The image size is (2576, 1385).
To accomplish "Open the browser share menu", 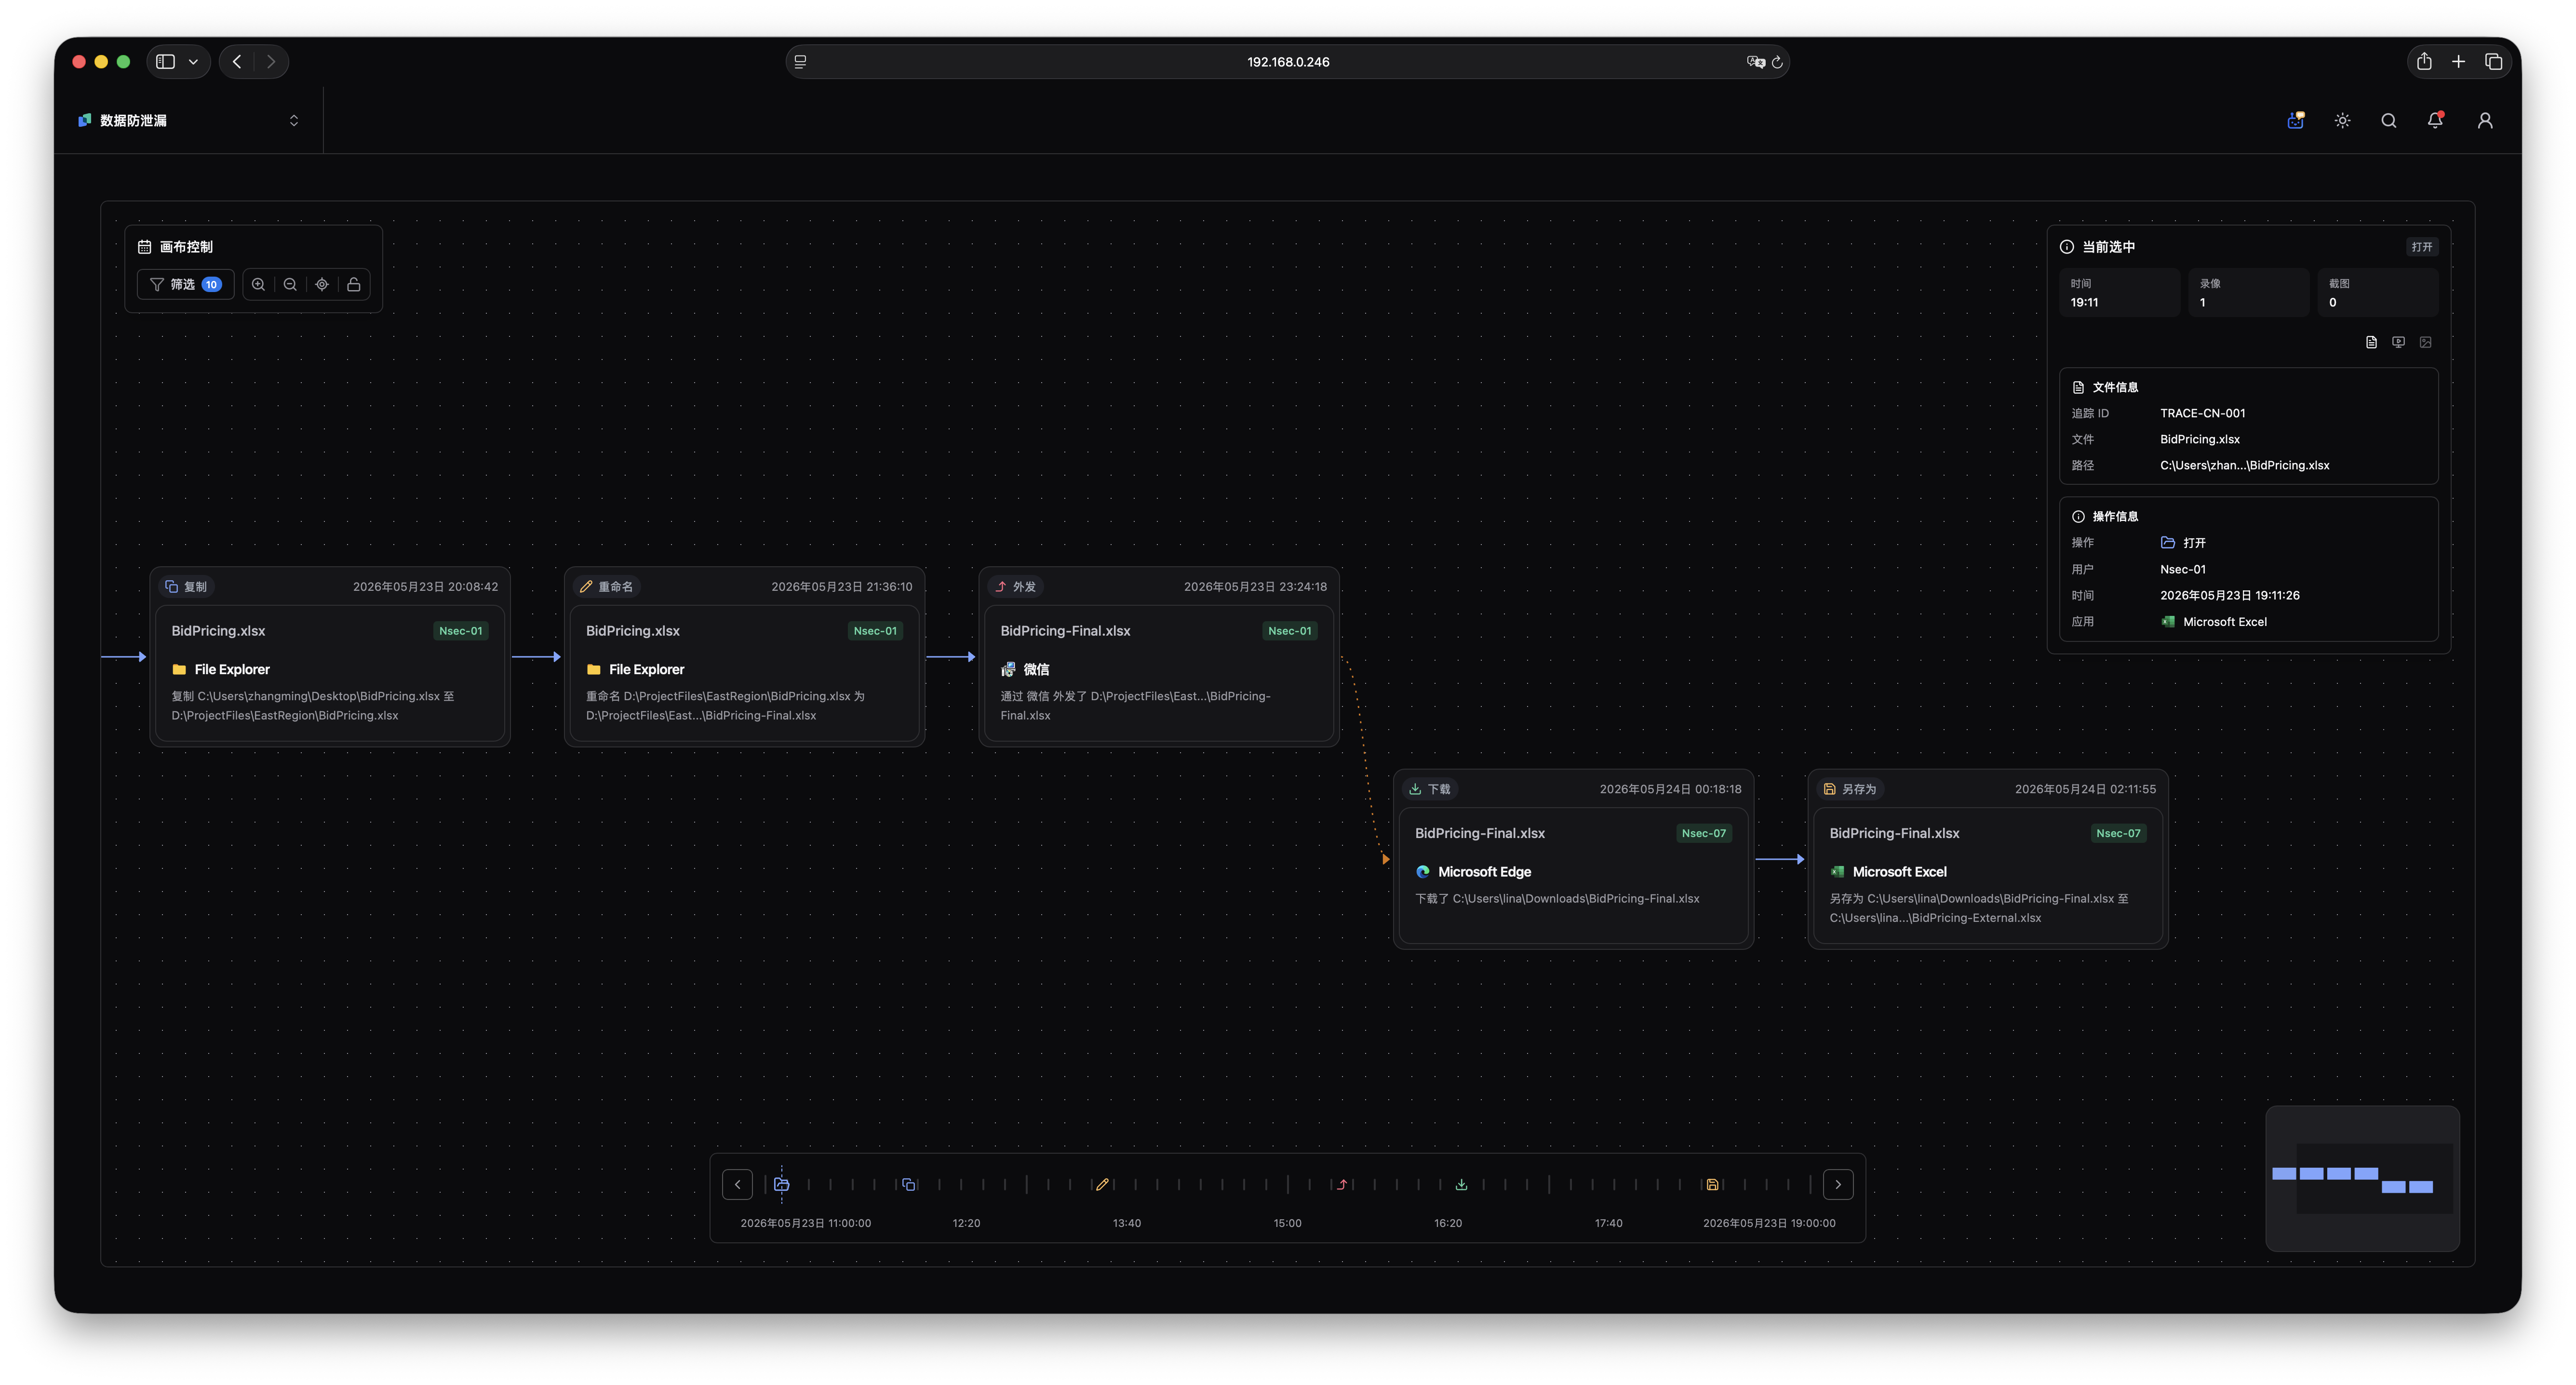I will click(2424, 62).
